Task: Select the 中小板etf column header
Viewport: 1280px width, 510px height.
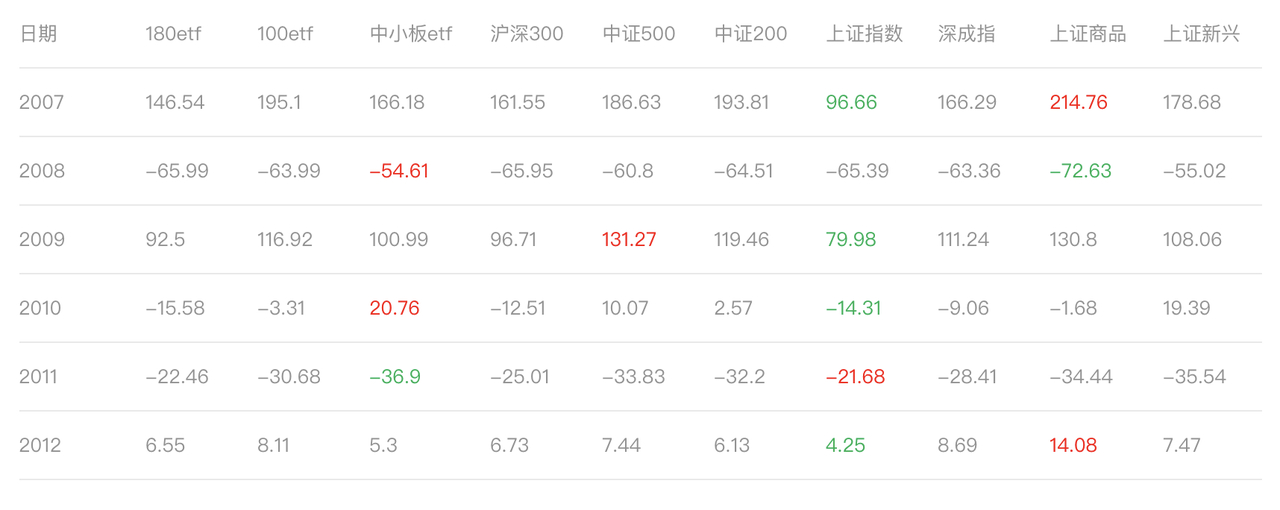Action: click(410, 34)
